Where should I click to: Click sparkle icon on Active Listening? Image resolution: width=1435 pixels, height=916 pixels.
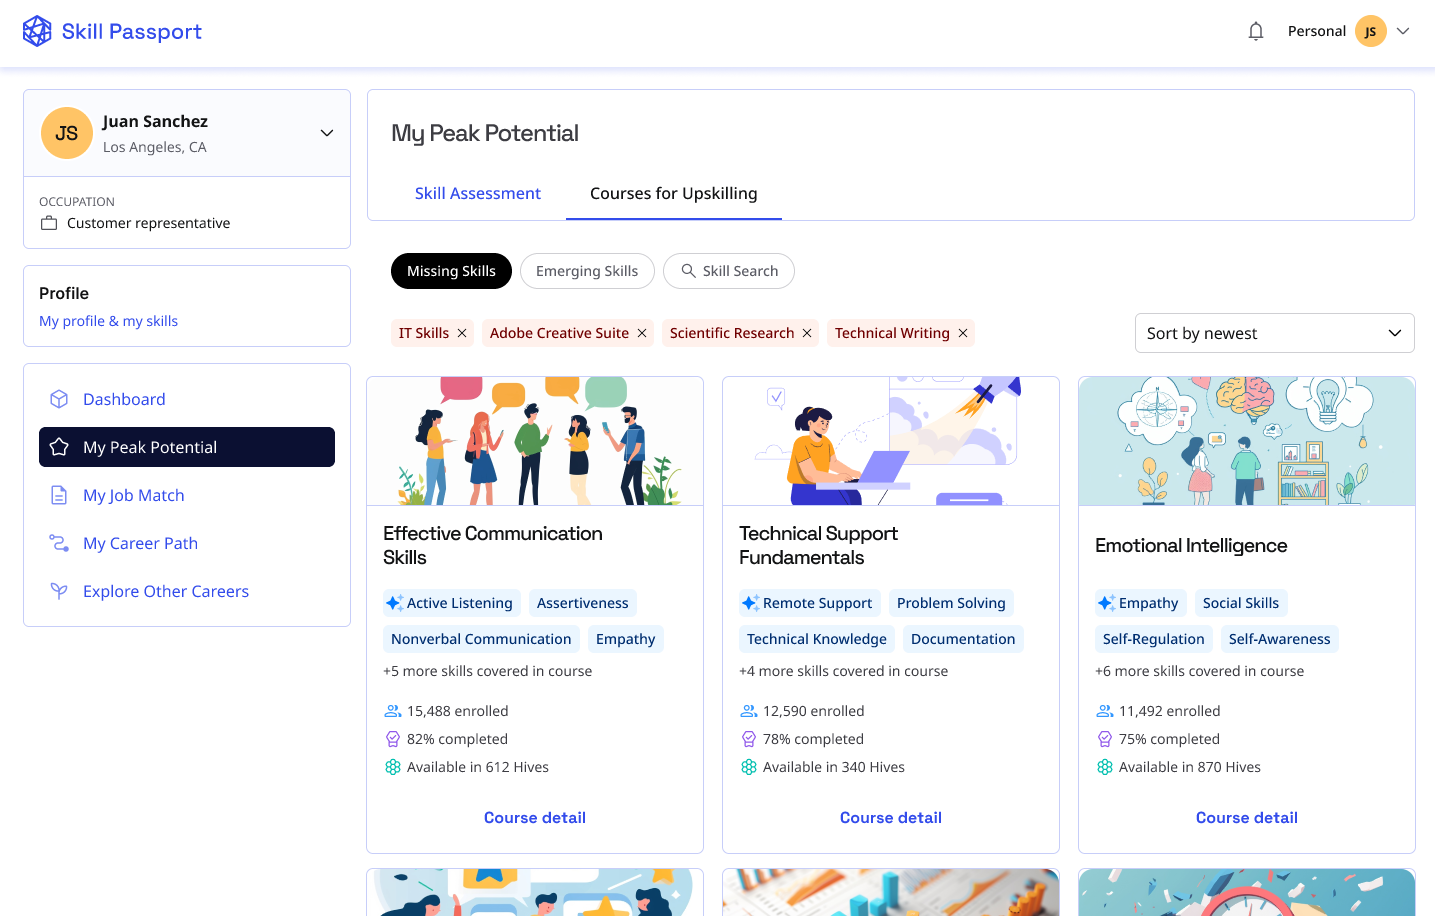pyautogui.click(x=394, y=603)
